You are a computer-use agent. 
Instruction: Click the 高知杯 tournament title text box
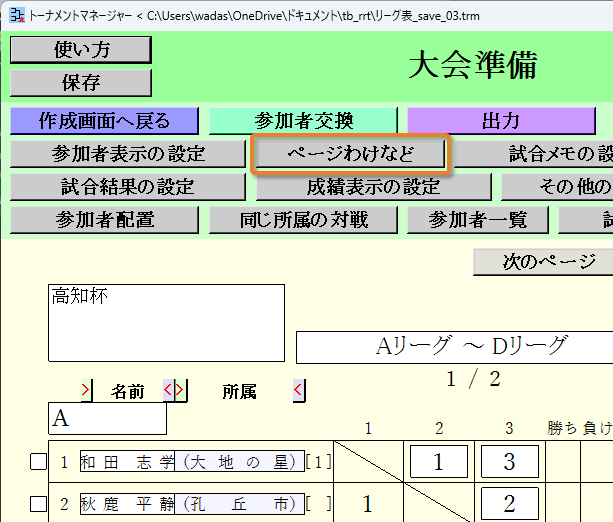[x=167, y=323]
